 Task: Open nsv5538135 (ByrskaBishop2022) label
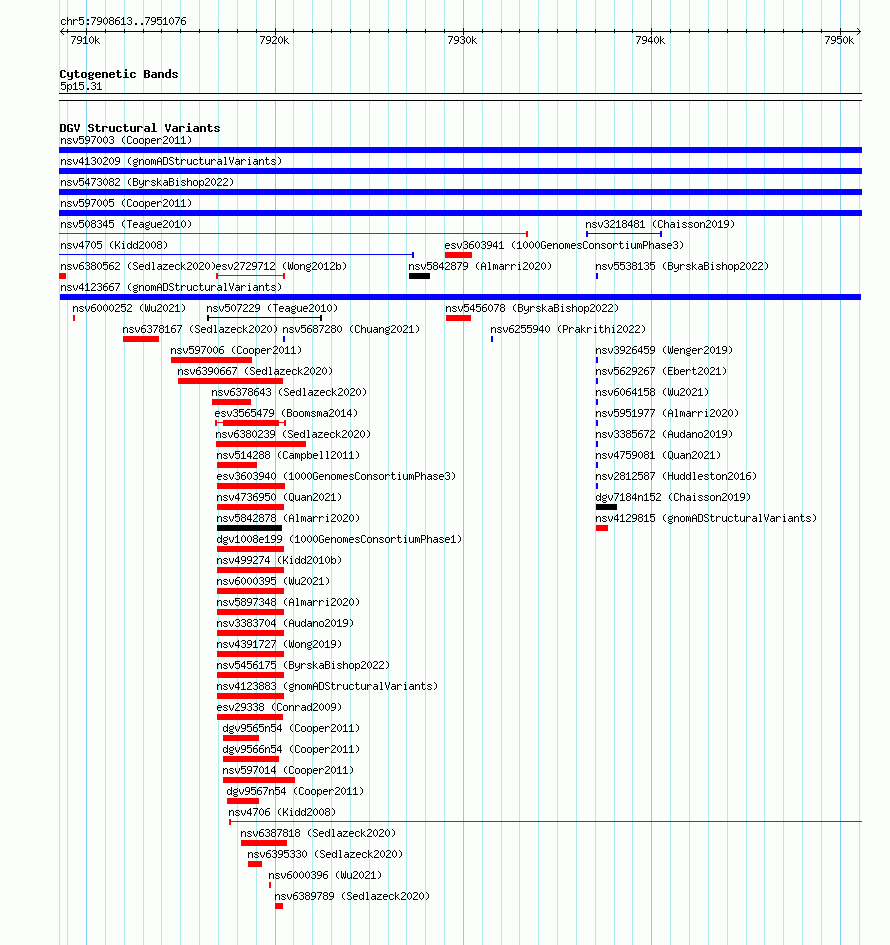coord(682,266)
